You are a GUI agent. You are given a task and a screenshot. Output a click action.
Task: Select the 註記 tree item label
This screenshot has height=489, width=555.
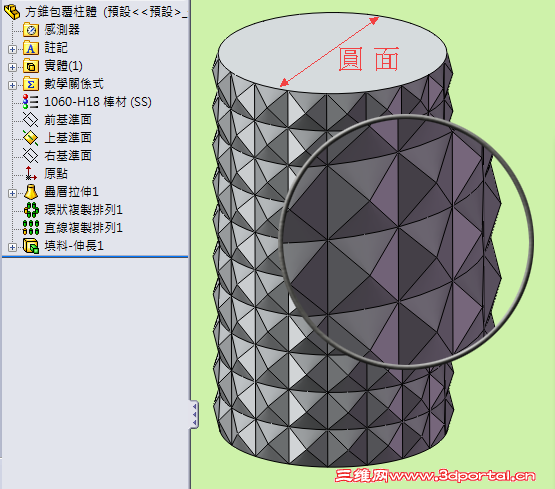[56, 47]
